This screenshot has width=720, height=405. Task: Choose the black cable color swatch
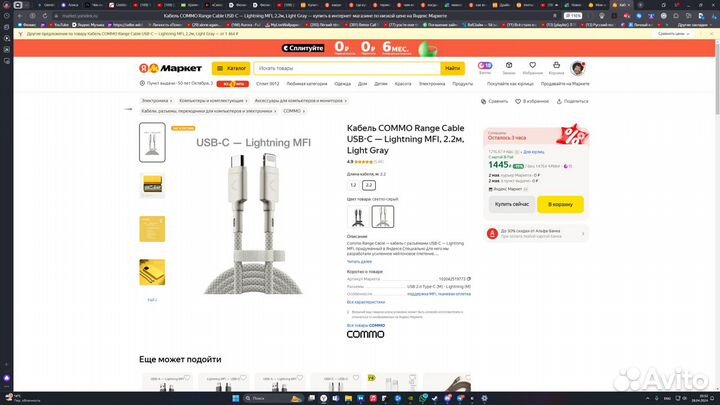[x=358, y=216]
